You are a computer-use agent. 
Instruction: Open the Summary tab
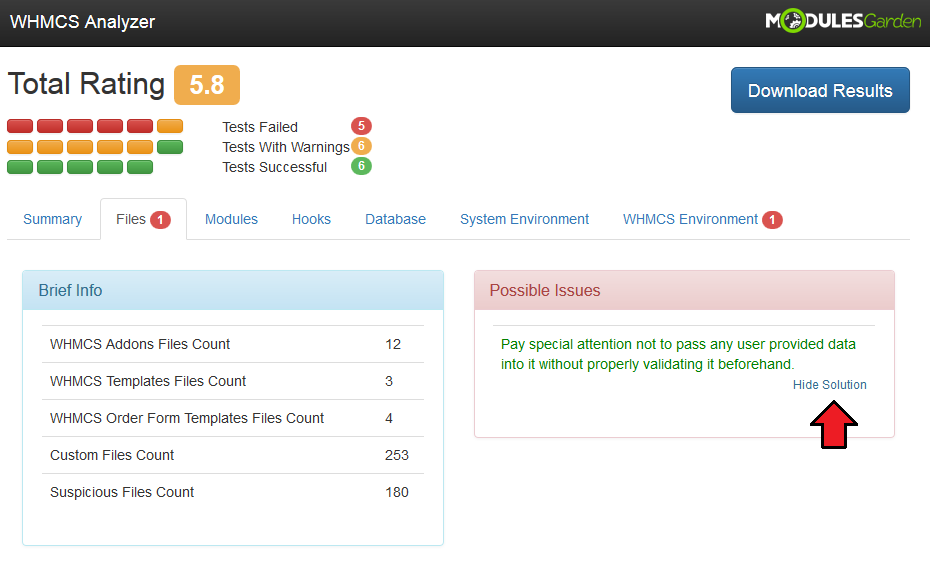point(53,219)
